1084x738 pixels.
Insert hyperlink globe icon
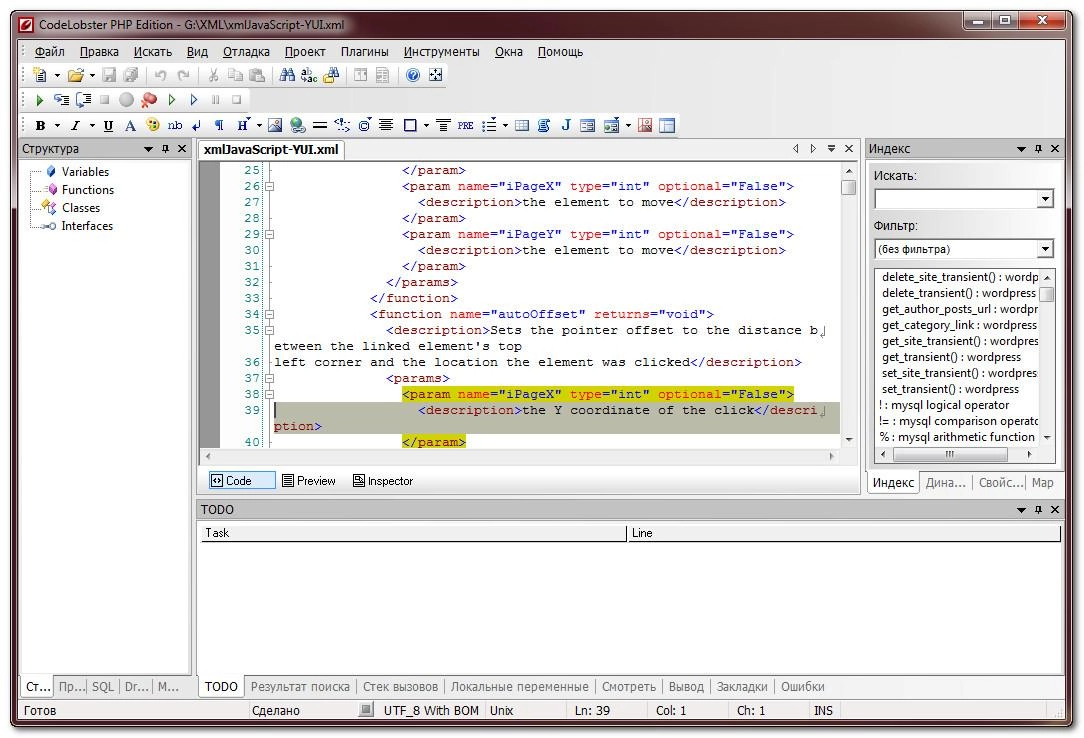[298, 125]
